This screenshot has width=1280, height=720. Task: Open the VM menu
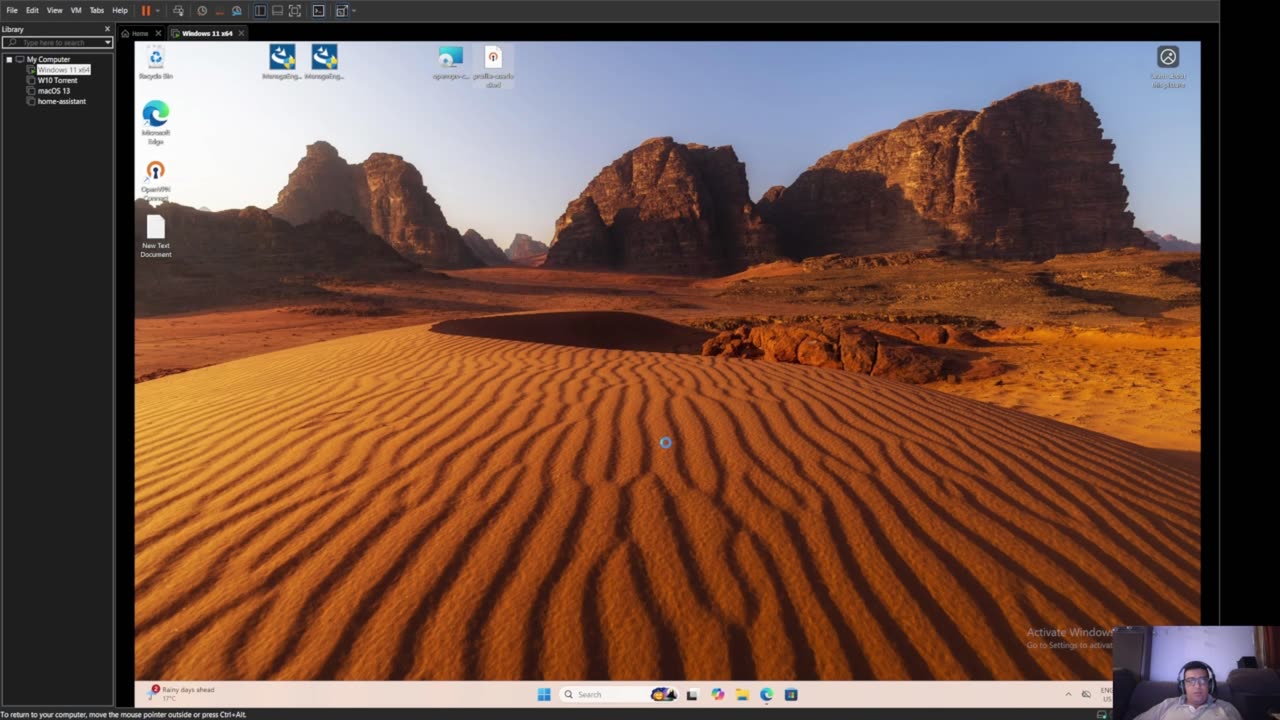76,10
